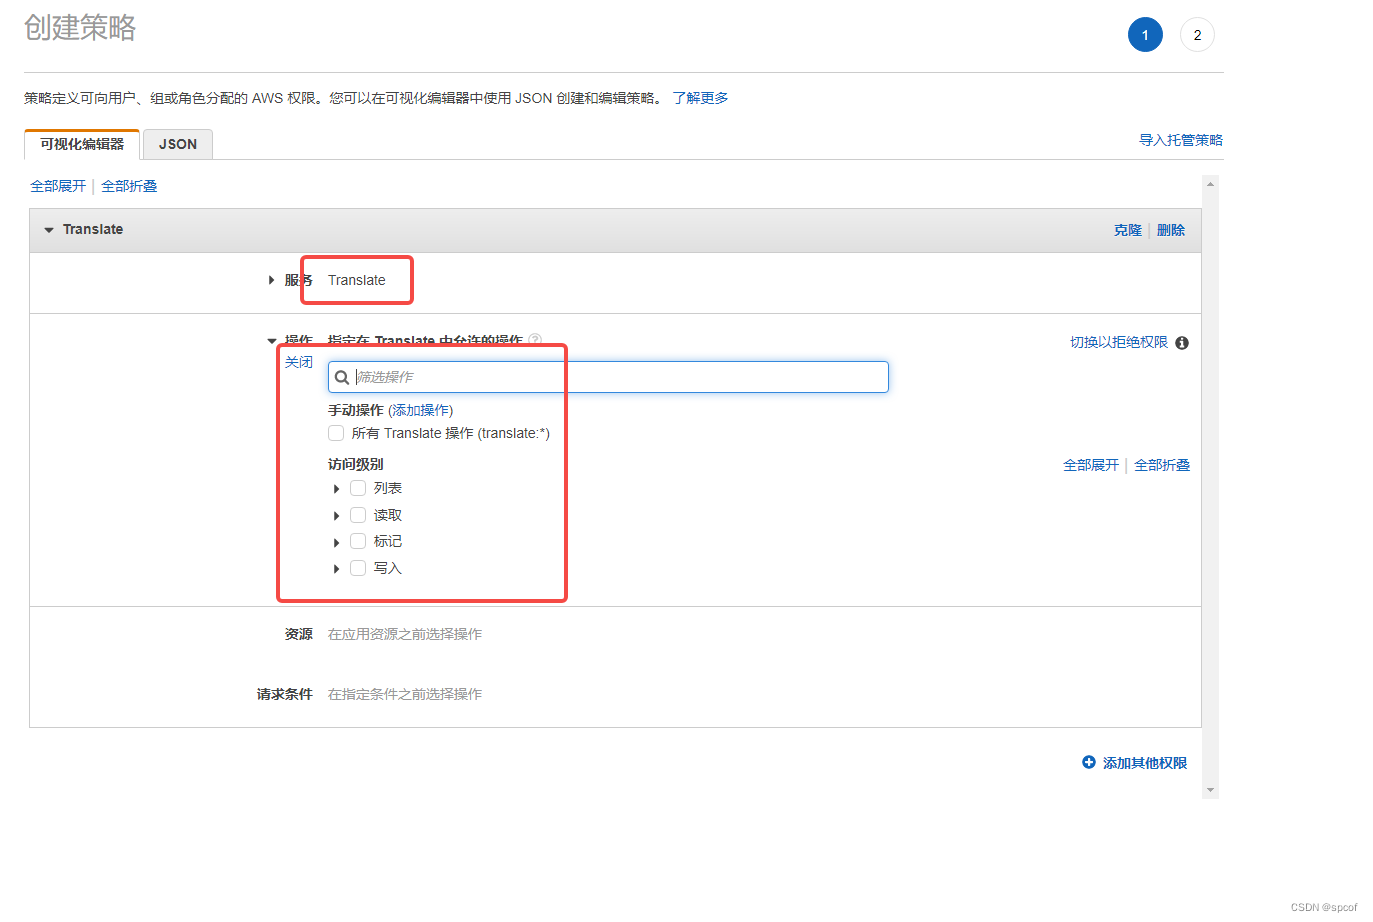The height and width of the screenshot is (922, 1373).
Task: Expand the 写入 access level arrow
Action: point(336,569)
